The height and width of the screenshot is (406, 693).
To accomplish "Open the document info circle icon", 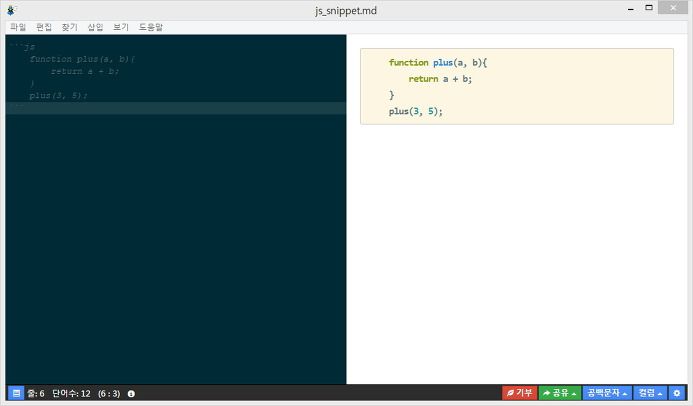I will pos(131,394).
